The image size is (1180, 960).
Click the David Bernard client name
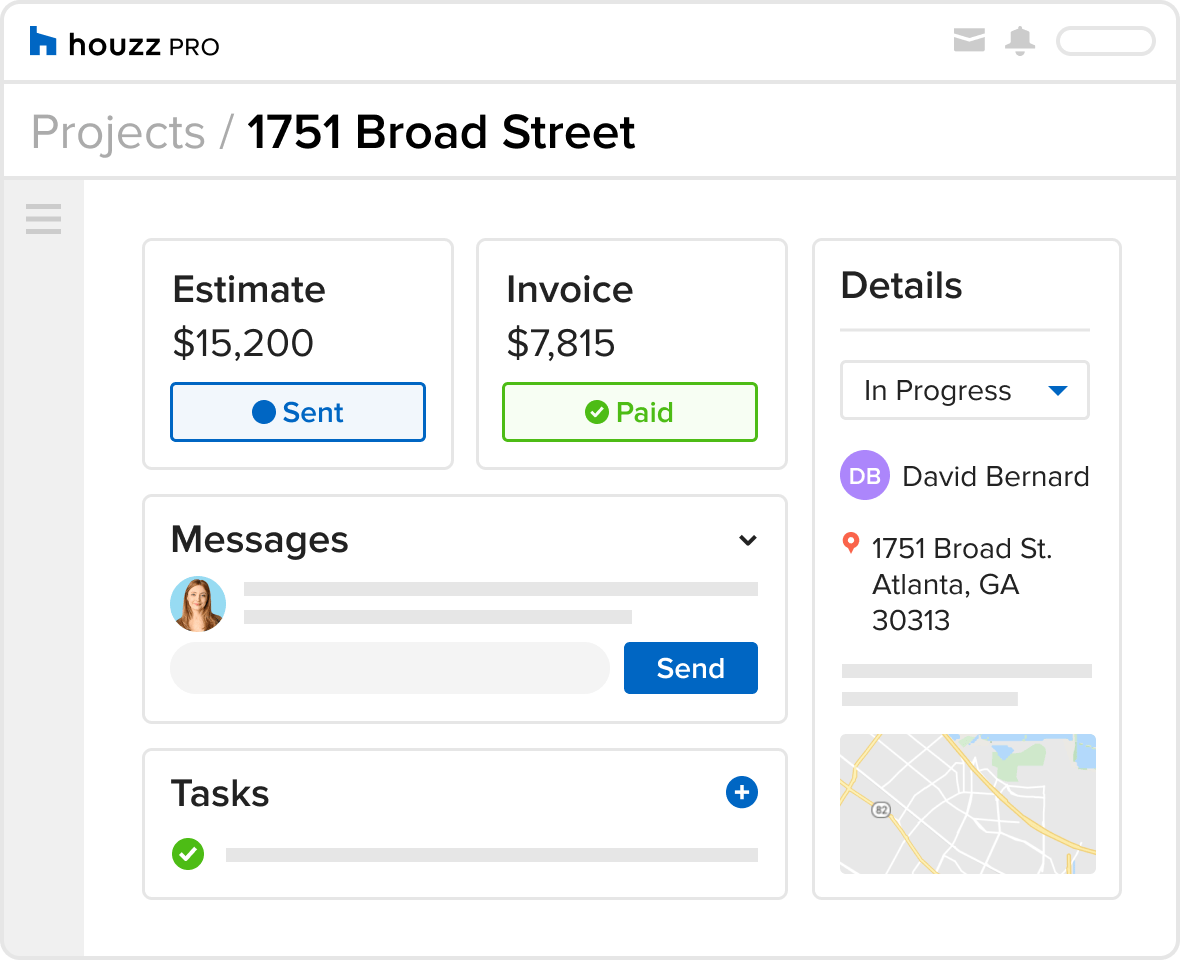coord(995,476)
